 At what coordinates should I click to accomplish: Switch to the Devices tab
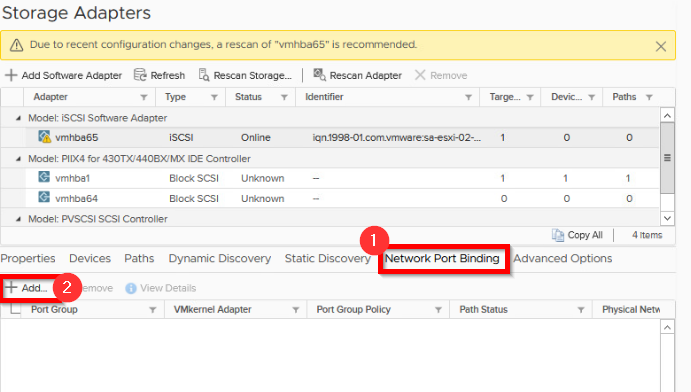click(x=90, y=259)
